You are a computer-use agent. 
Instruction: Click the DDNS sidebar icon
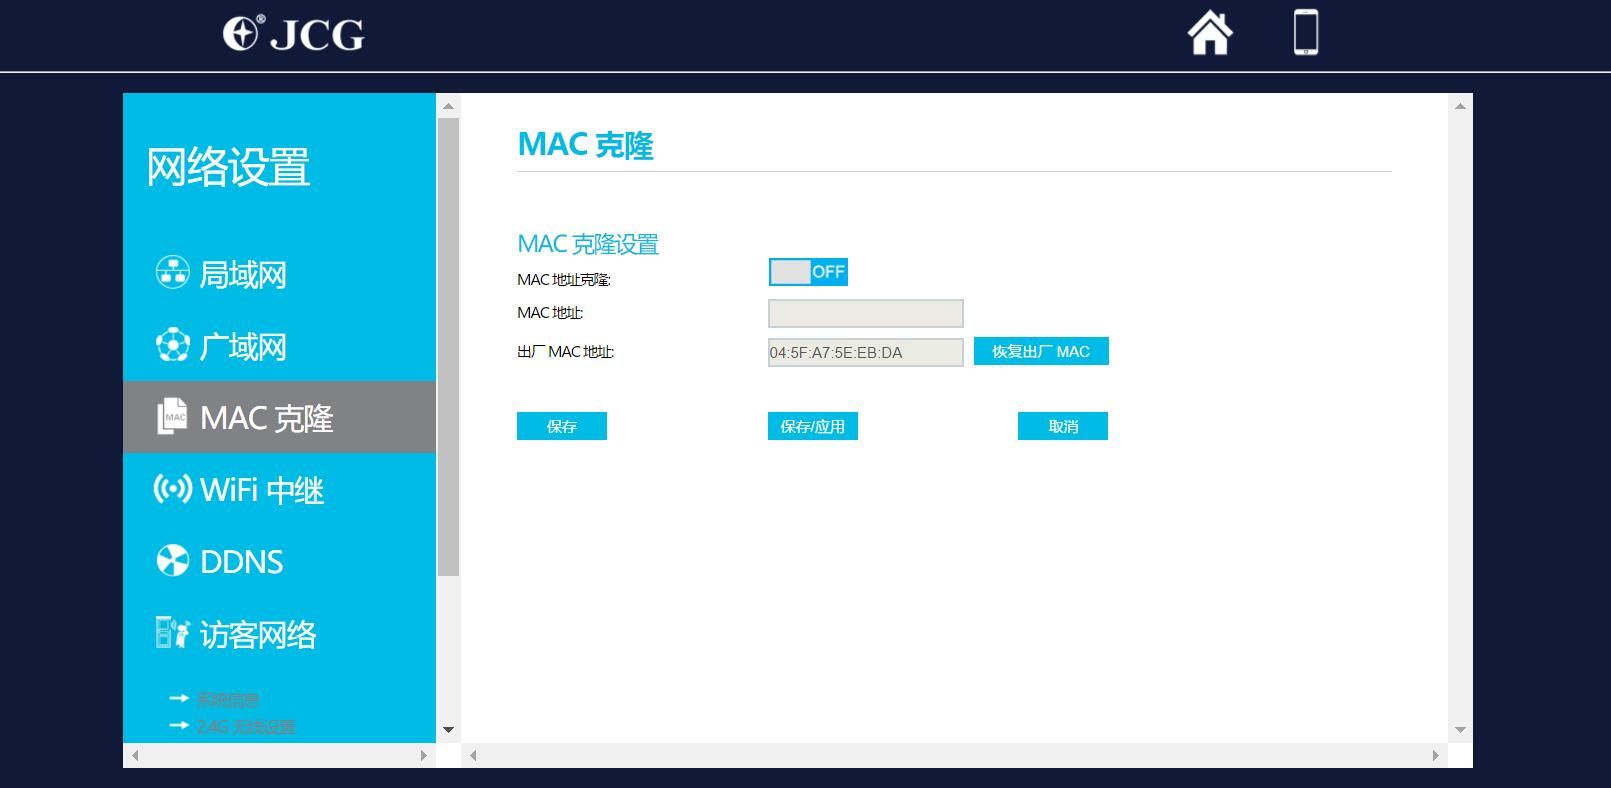pos(172,560)
